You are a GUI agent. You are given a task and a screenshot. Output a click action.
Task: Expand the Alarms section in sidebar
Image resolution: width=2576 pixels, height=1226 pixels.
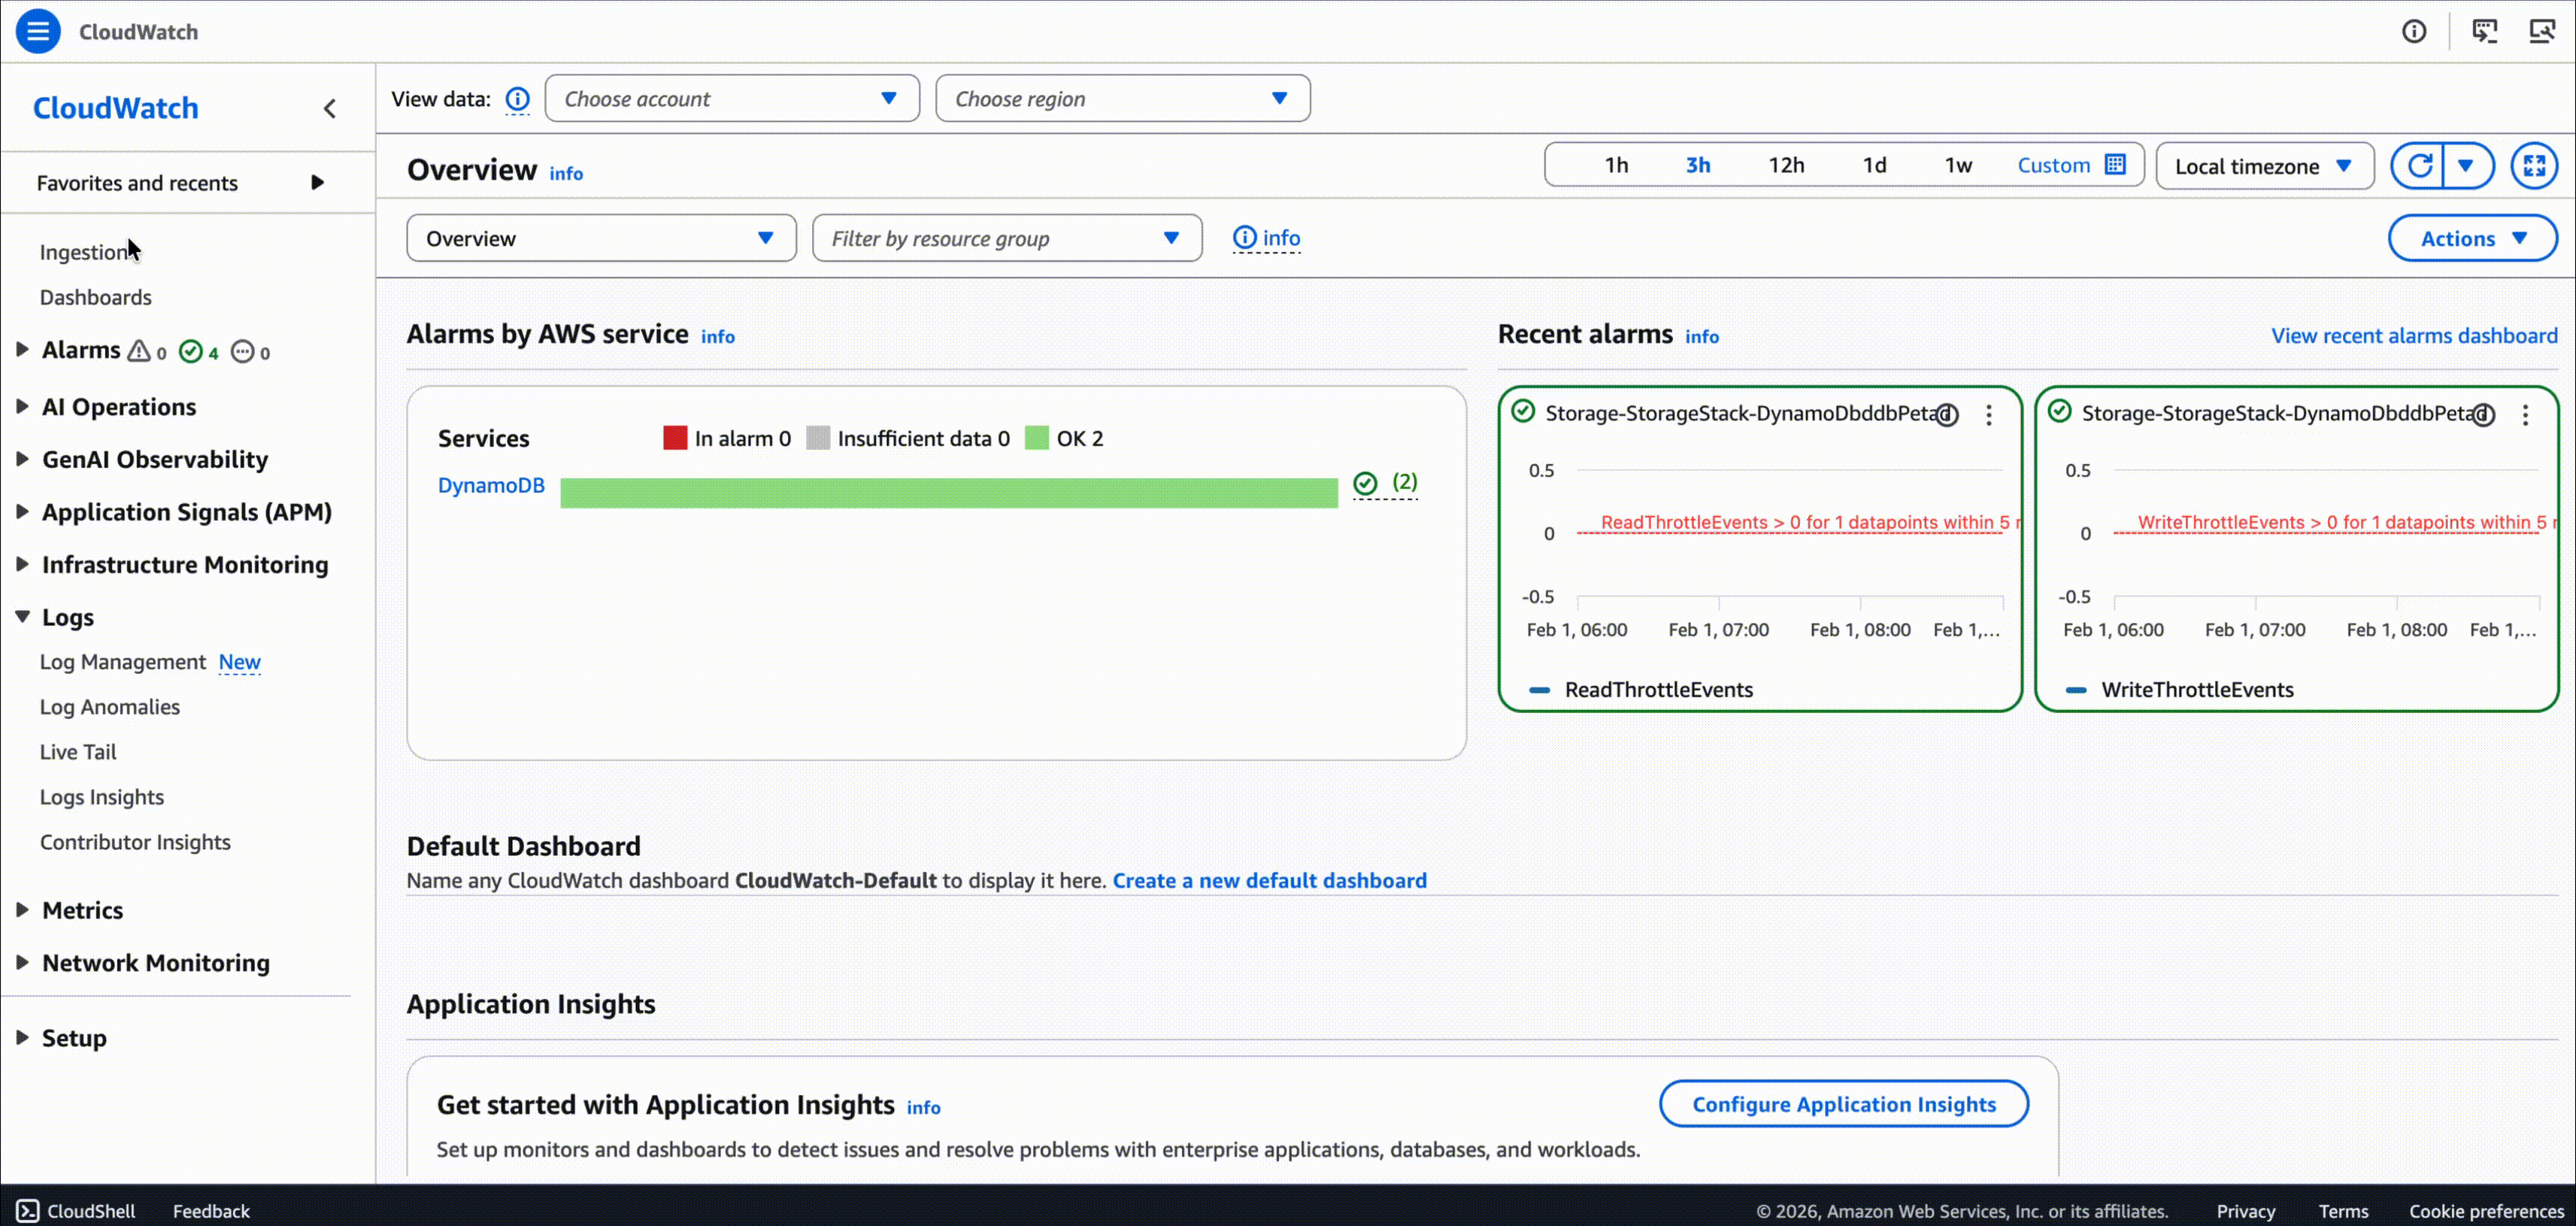click(x=23, y=349)
